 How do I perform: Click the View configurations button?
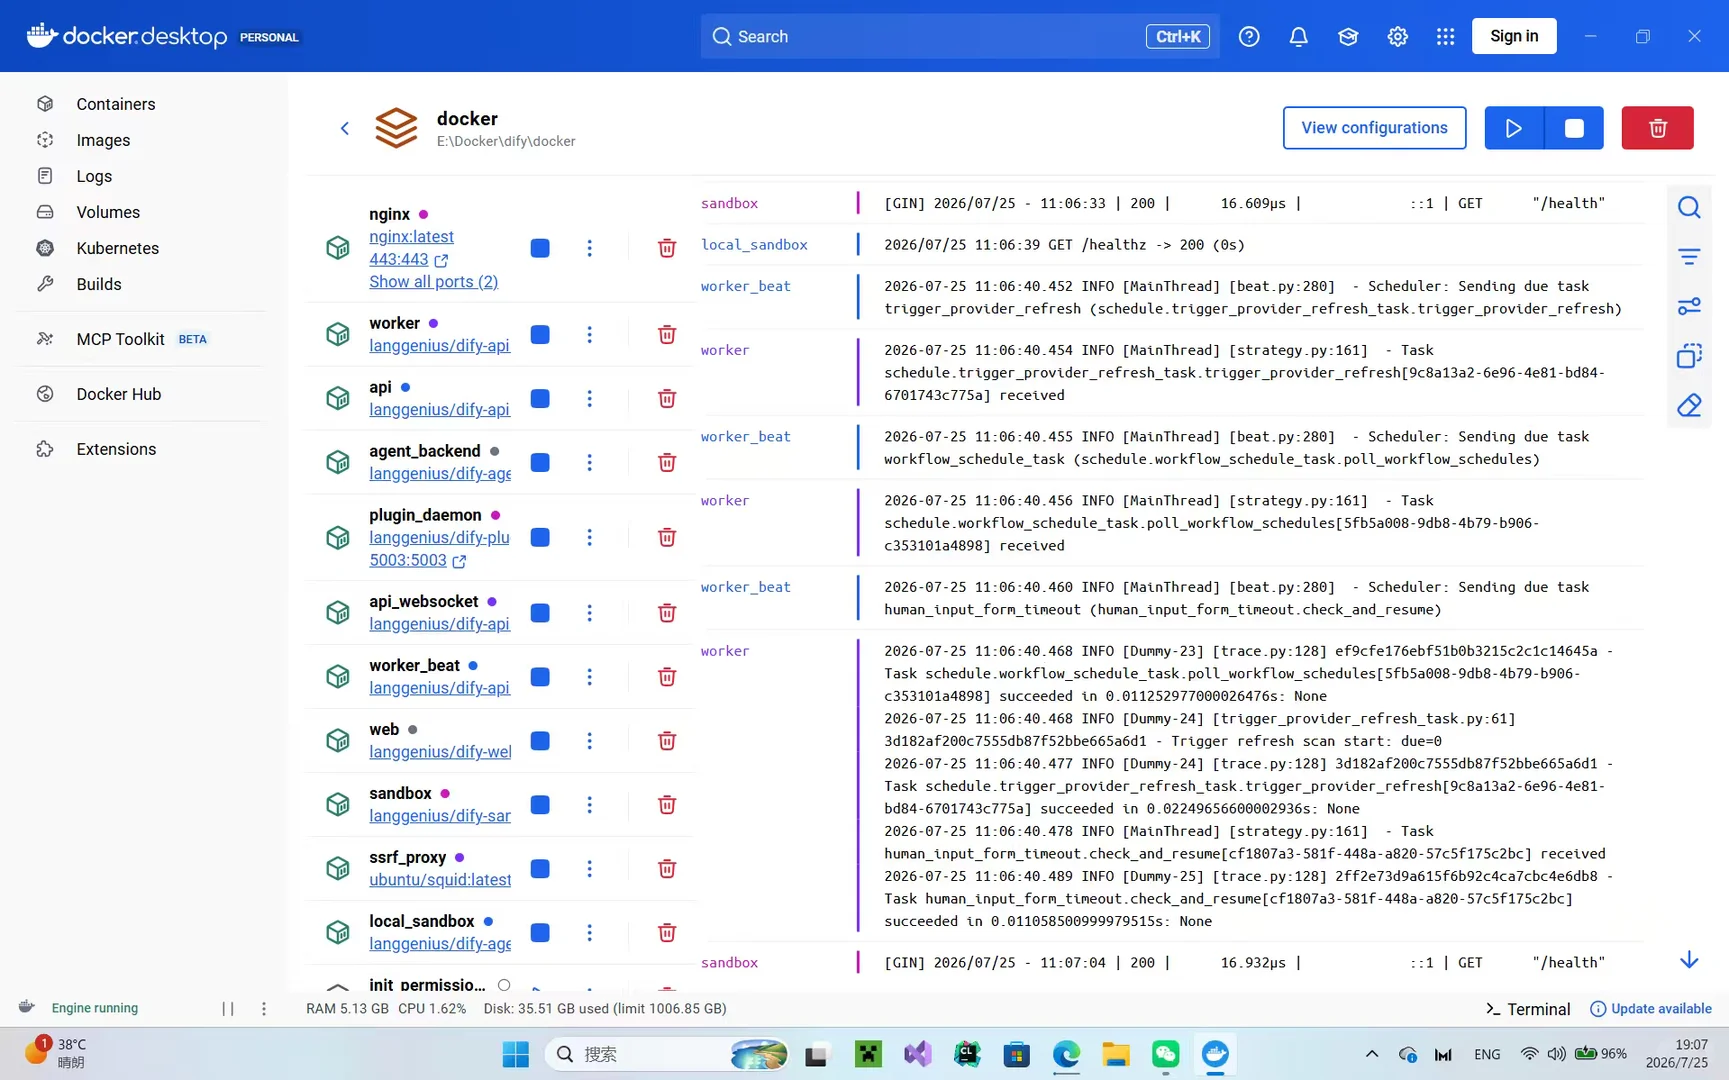click(1374, 128)
